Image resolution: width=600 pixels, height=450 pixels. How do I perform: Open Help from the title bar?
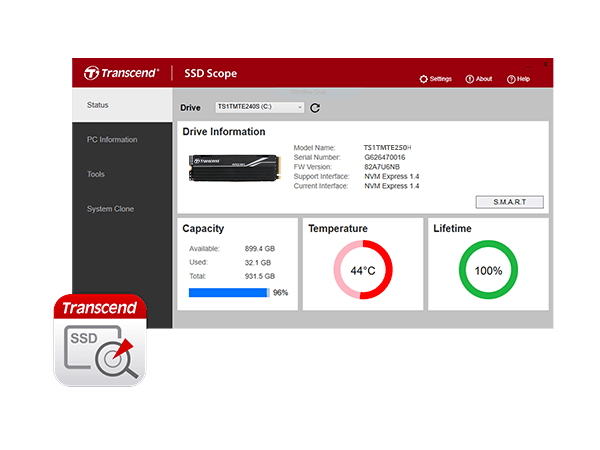coord(511,79)
